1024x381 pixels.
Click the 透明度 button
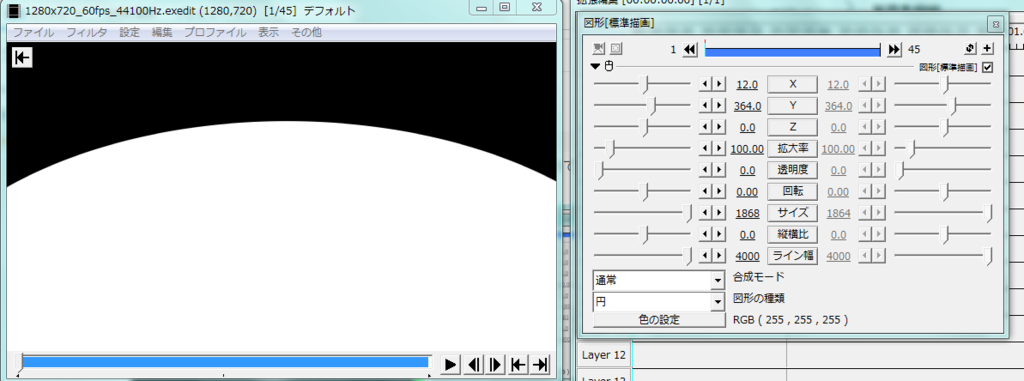[793, 170]
